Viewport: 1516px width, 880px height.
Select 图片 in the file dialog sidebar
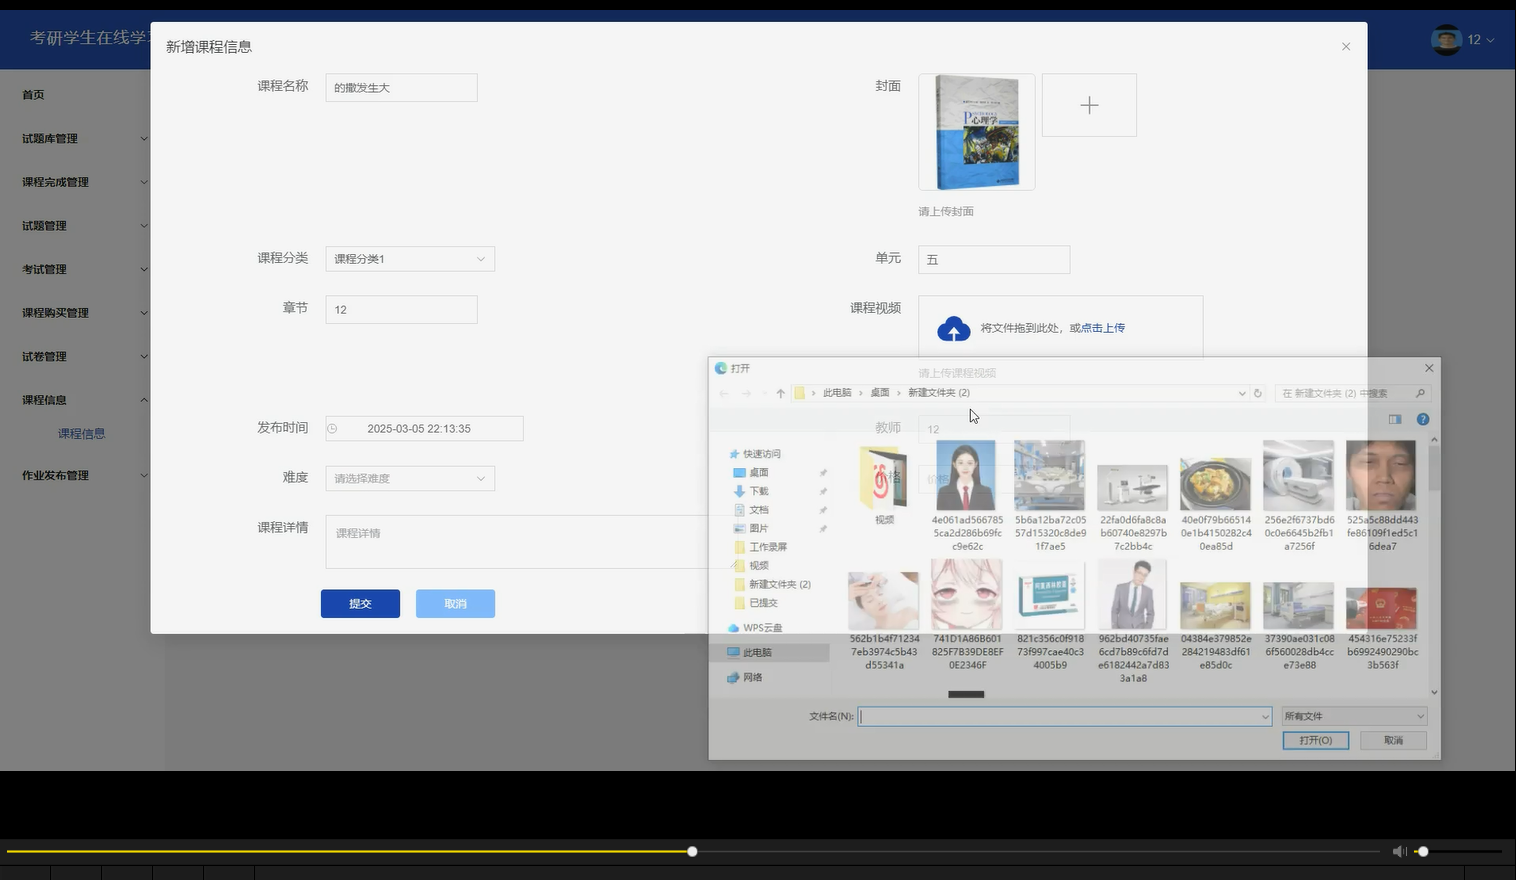pyautogui.click(x=752, y=528)
